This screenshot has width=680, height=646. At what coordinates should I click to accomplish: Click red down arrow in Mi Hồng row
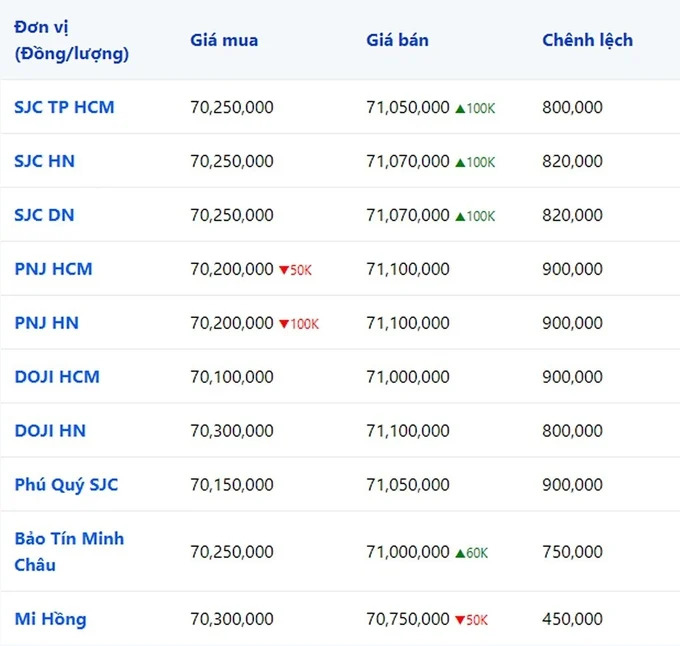point(460,620)
